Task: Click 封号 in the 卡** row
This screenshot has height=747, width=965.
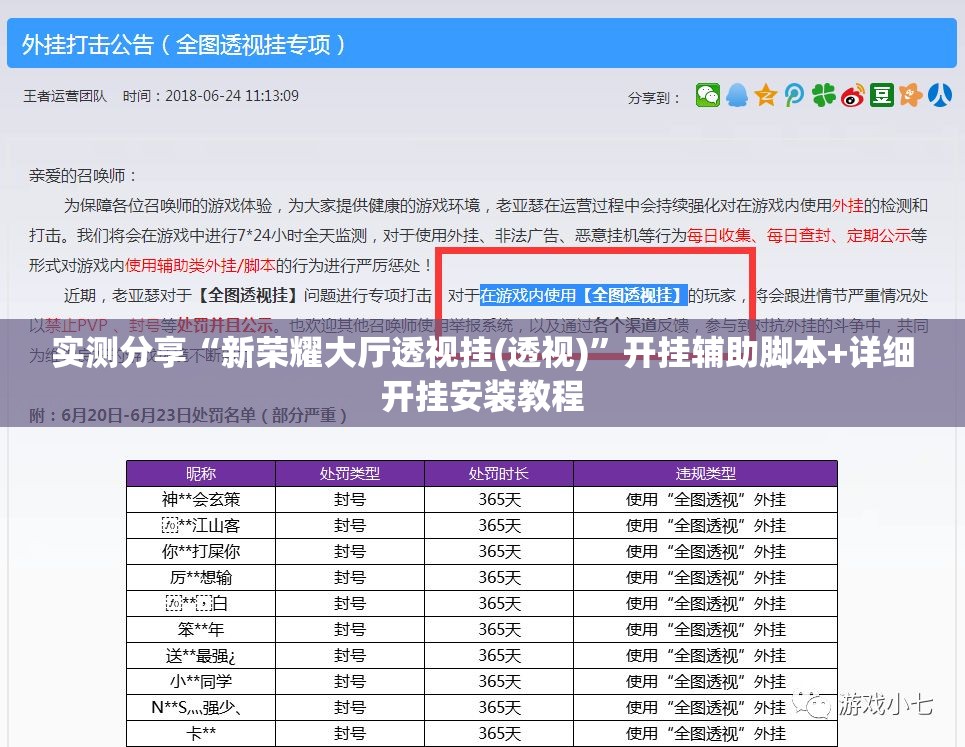Action: 350,733
